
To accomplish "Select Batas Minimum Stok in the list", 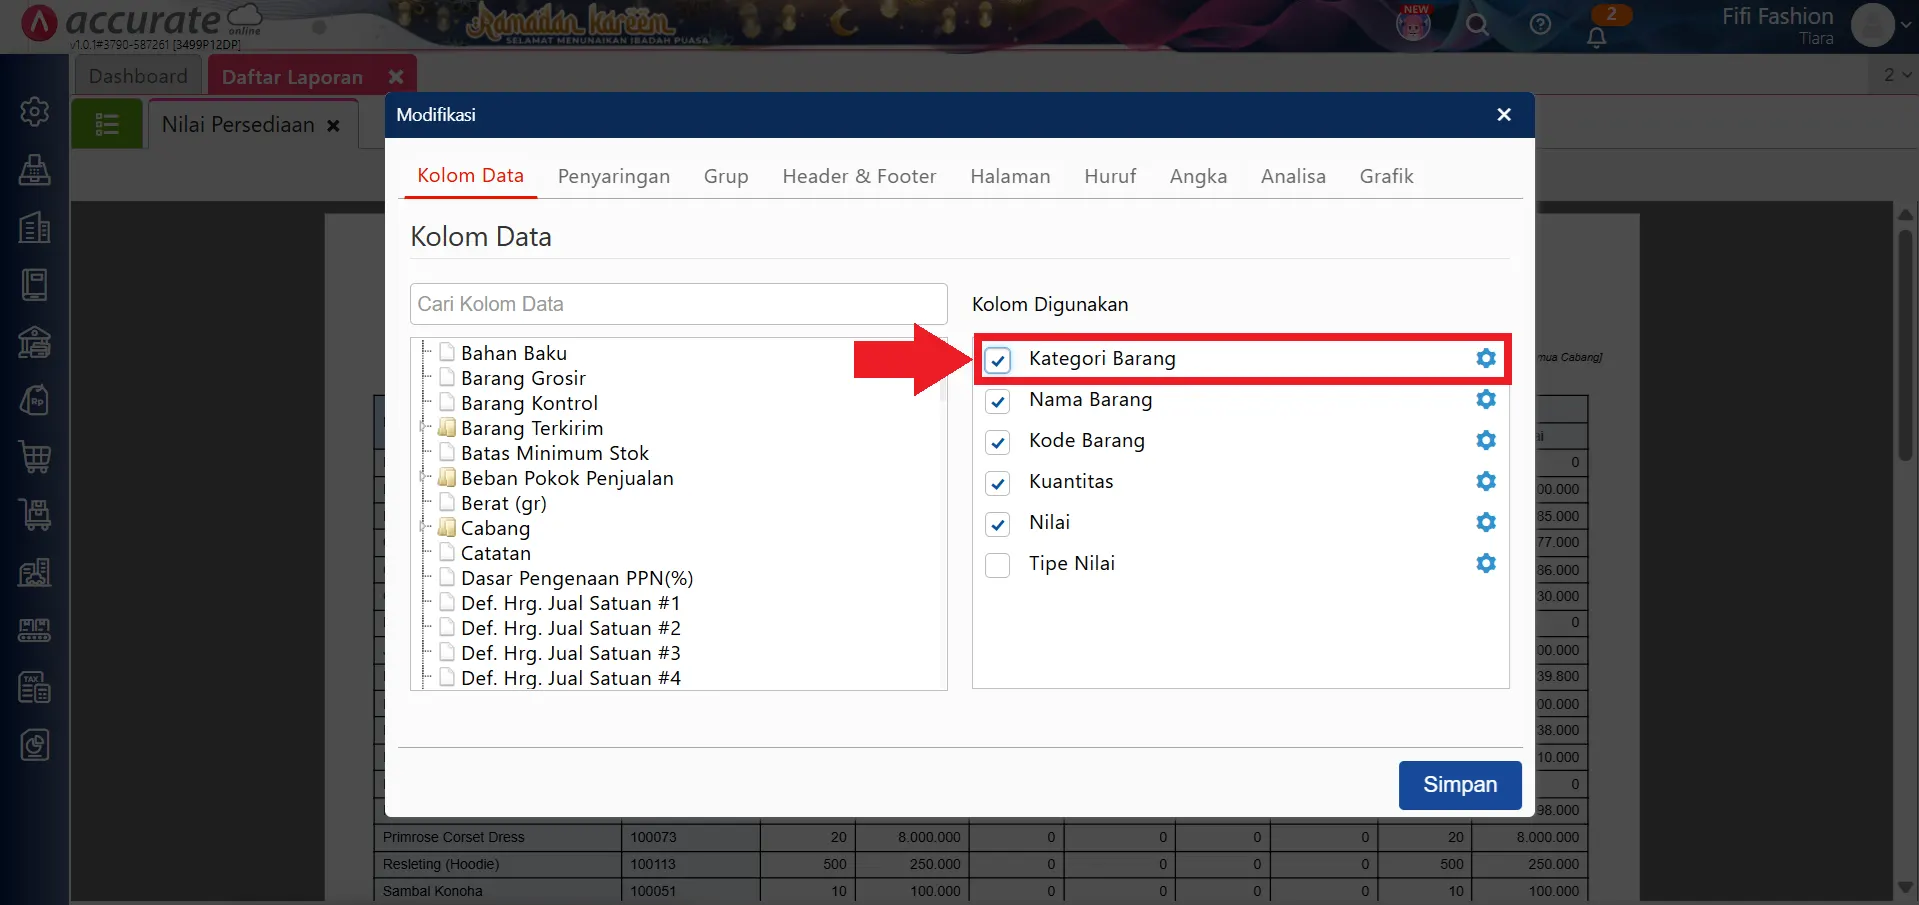I will pos(554,453).
